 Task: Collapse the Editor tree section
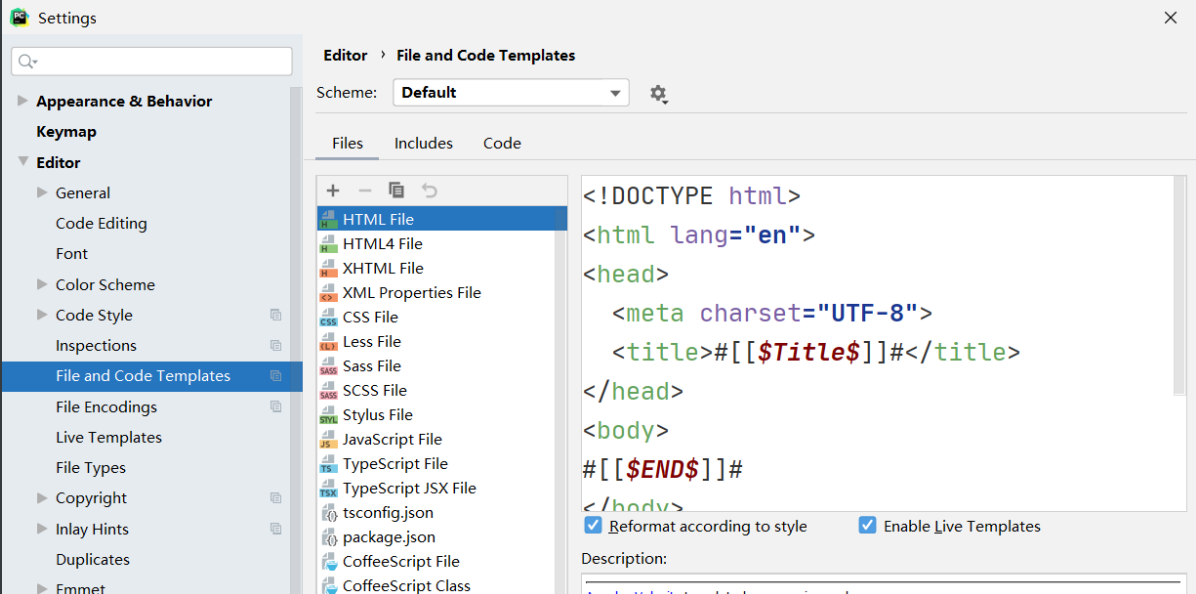[x=22, y=162]
